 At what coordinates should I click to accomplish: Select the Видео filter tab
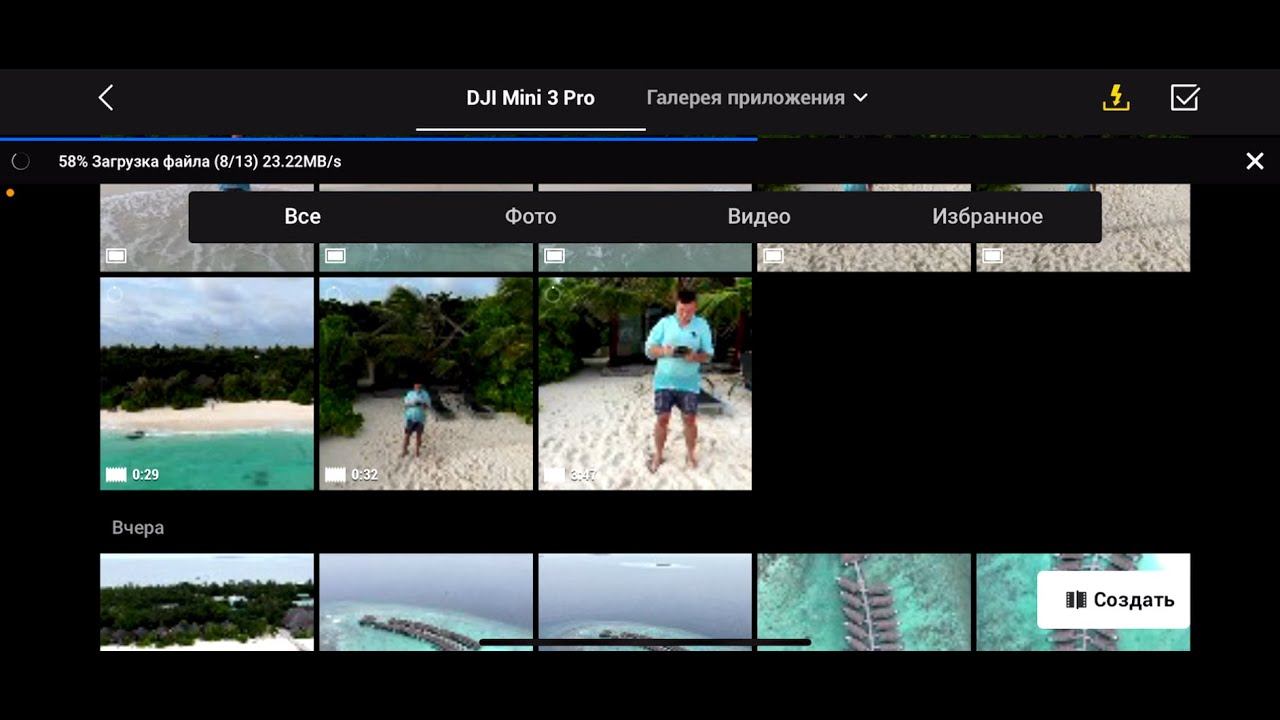point(759,216)
